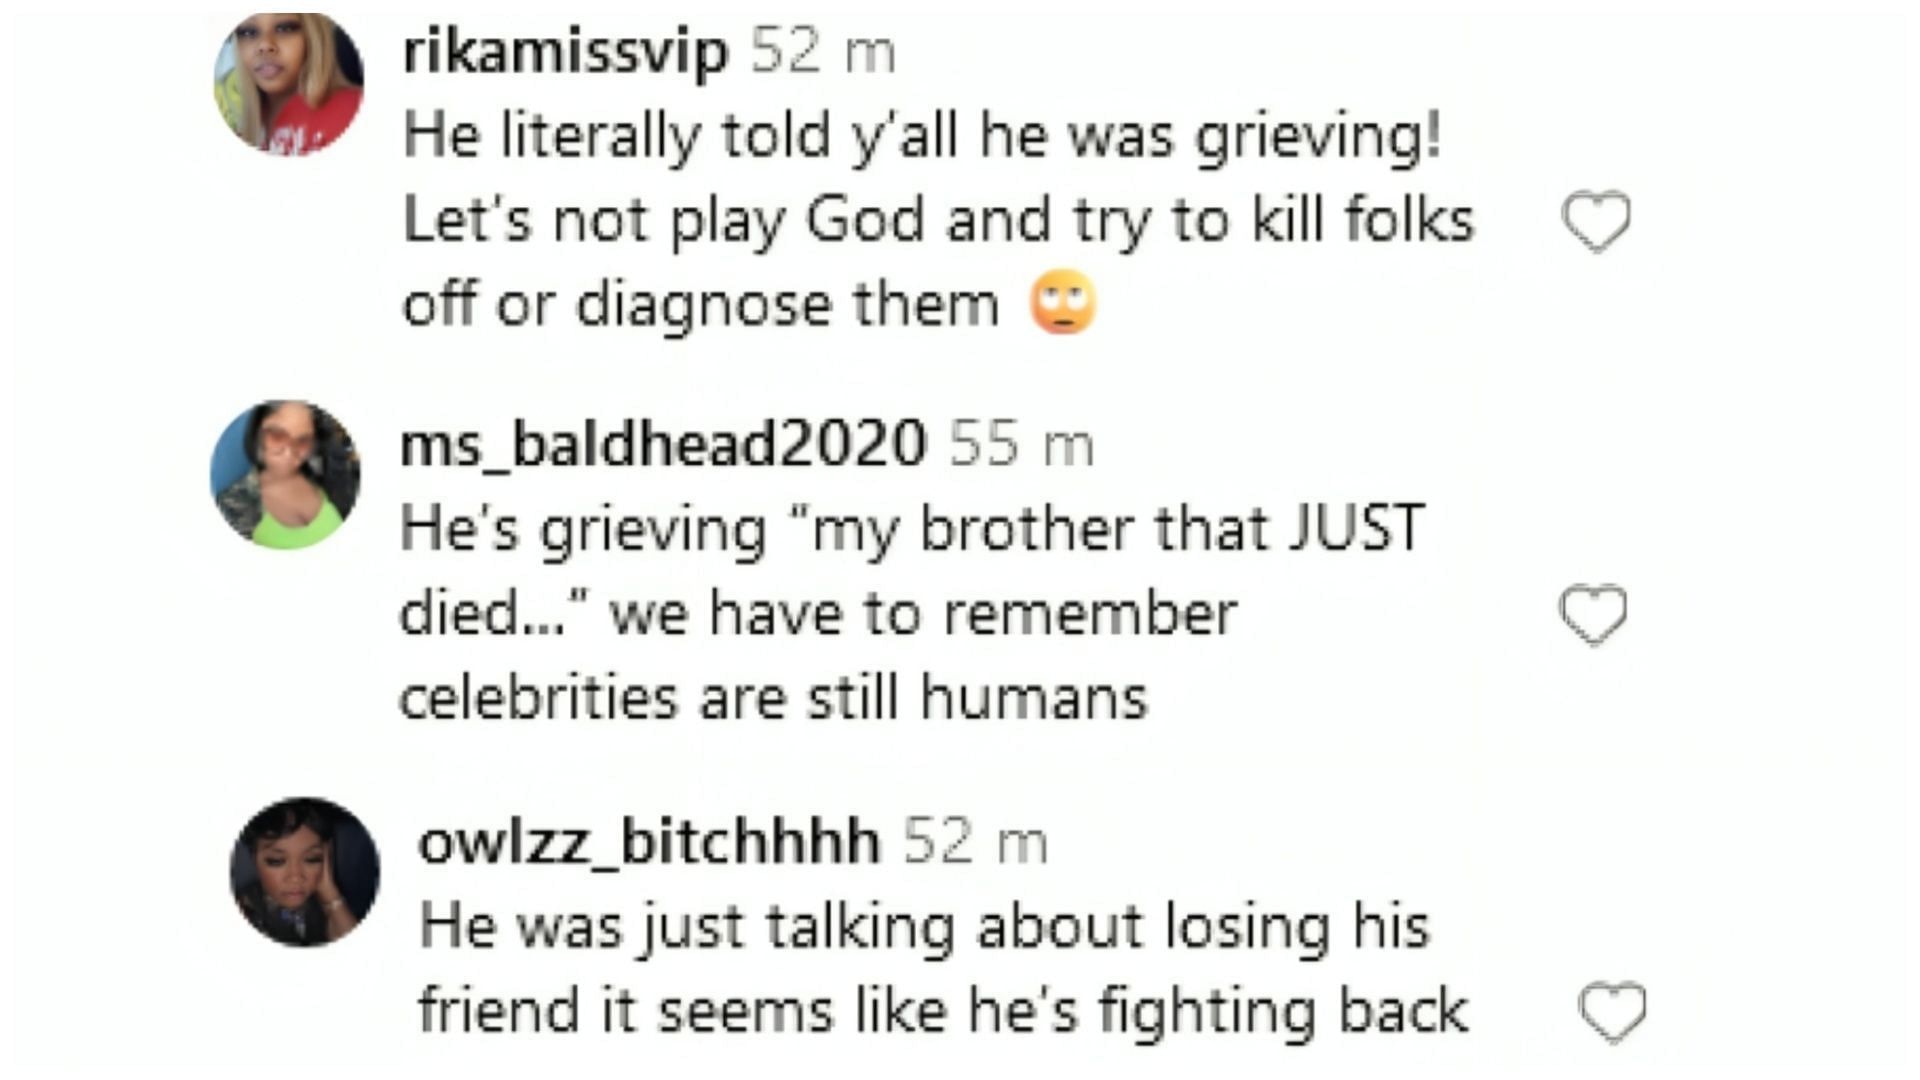Image resolution: width=1920 pixels, height=1080 pixels.
Task: Click the 55 m timestamp beside ms_baldhead2020
Action: [x=1021, y=444]
